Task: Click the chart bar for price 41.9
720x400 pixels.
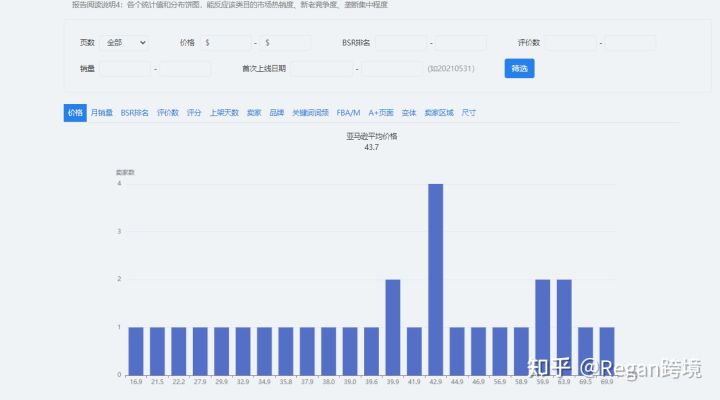Action: 414,351
